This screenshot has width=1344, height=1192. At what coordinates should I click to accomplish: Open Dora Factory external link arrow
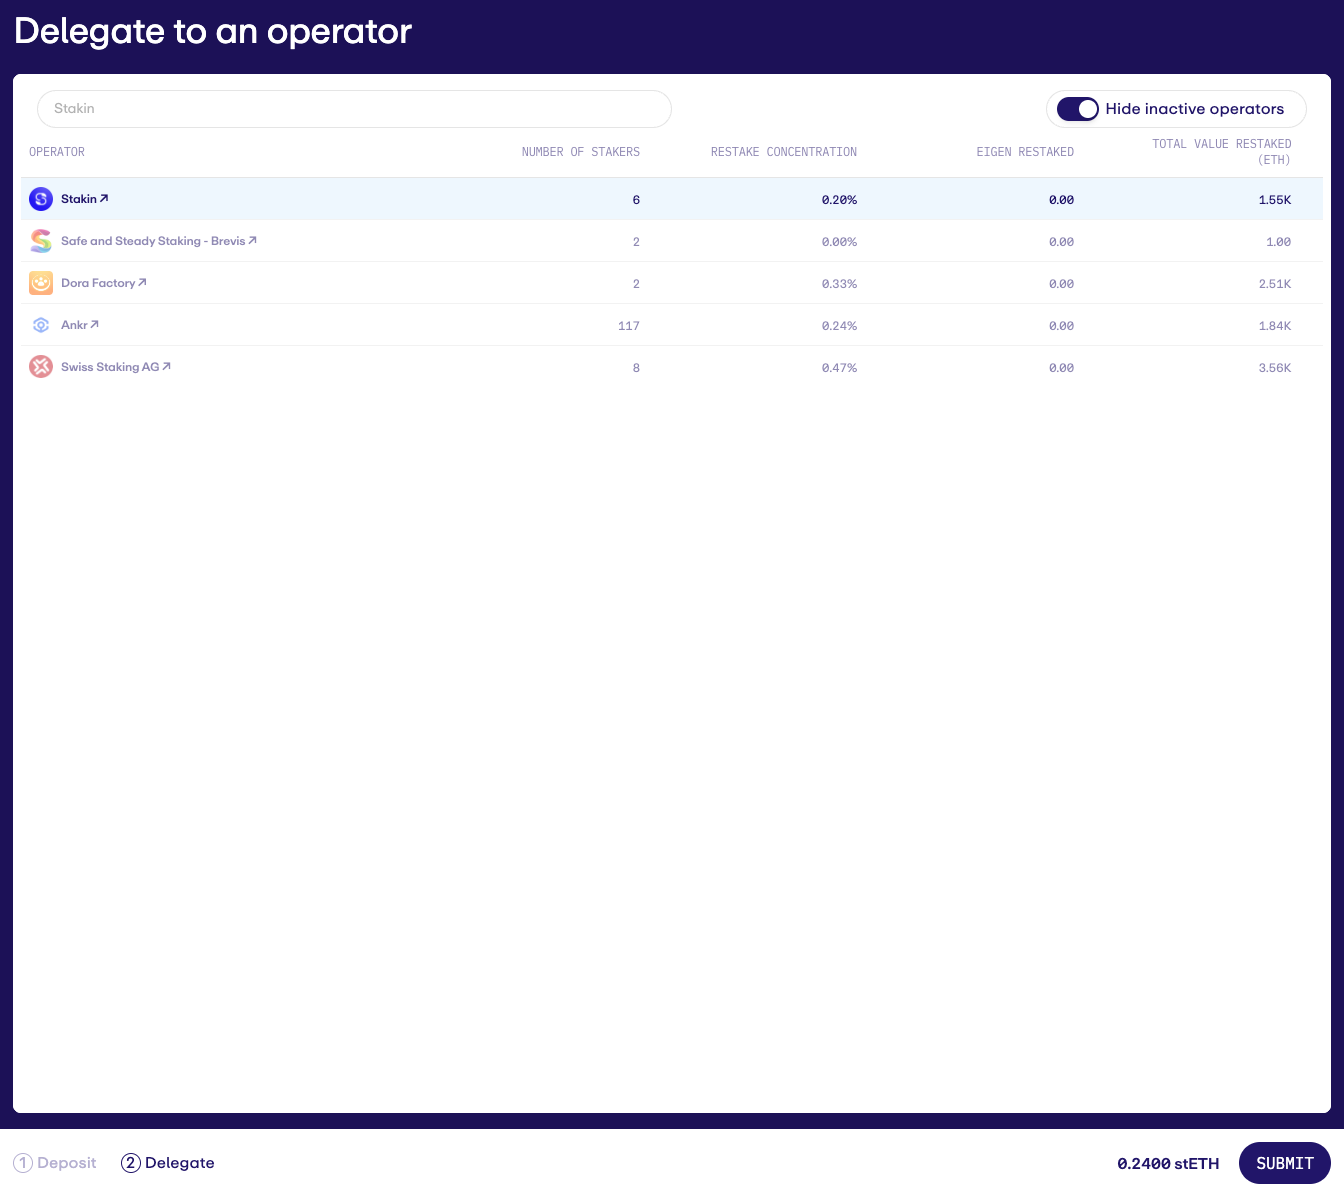click(142, 283)
